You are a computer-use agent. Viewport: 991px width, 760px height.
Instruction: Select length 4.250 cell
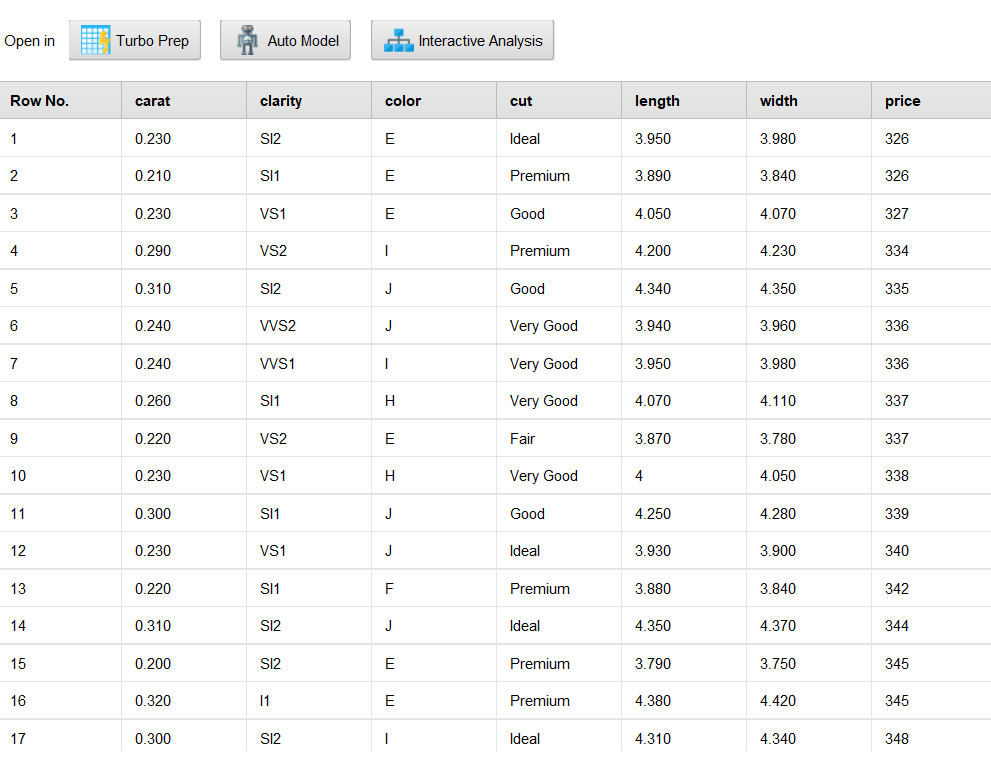click(x=684, y=514)
